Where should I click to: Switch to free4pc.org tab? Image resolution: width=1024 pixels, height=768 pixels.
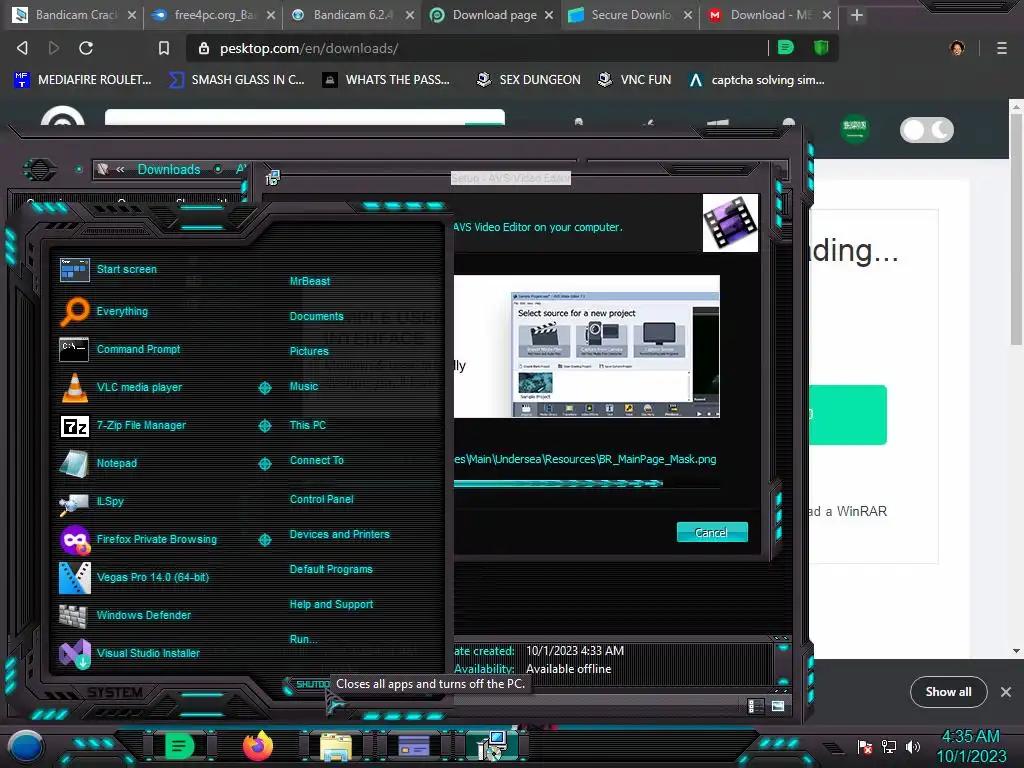point(213,15)
